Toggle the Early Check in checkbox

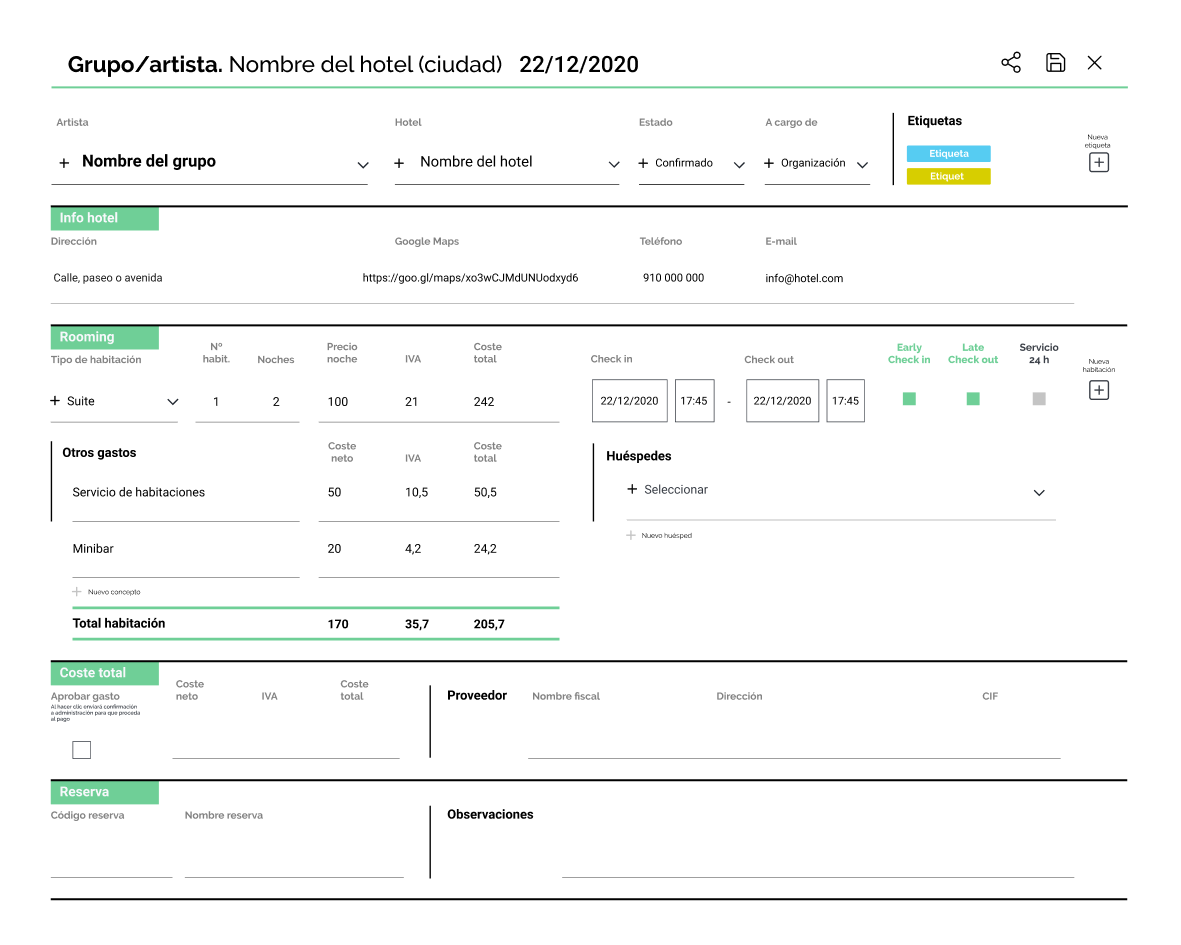[x=909, y=399]
